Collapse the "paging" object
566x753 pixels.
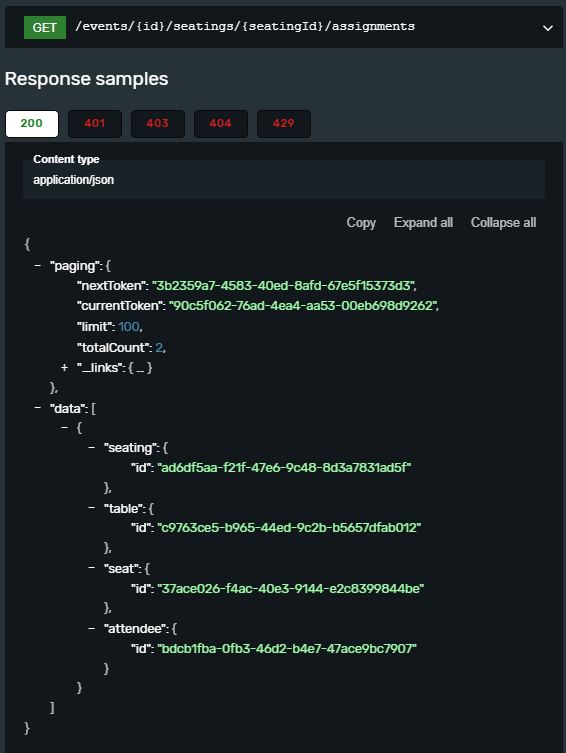coord(38,265)
